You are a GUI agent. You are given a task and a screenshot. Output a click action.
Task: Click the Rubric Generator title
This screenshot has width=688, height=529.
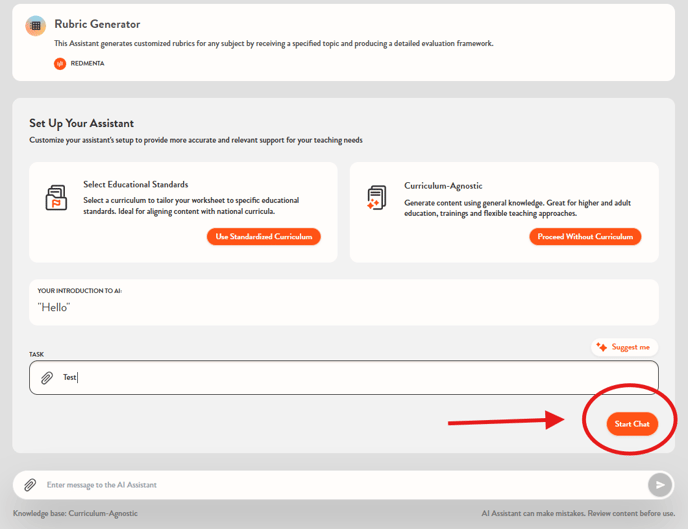(x=97, y=24)
